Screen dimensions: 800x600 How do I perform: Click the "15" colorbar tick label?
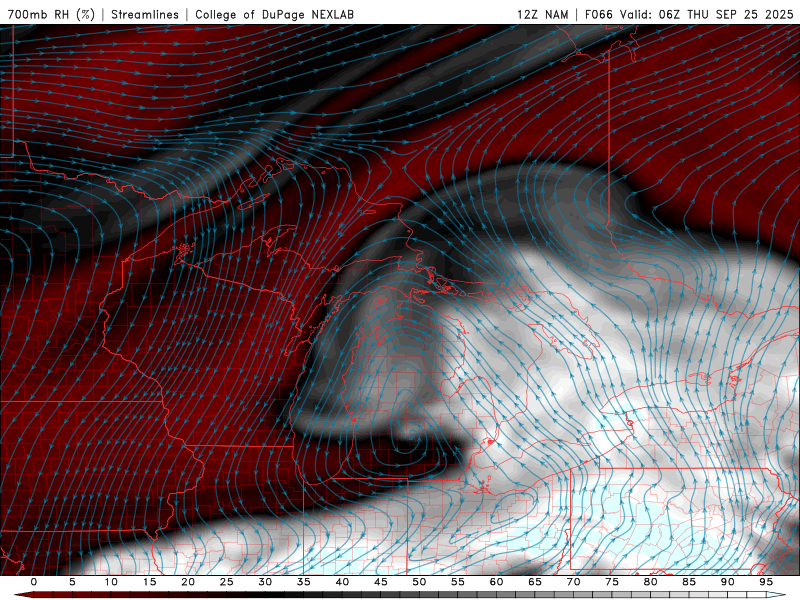click(x=149, y=582)
